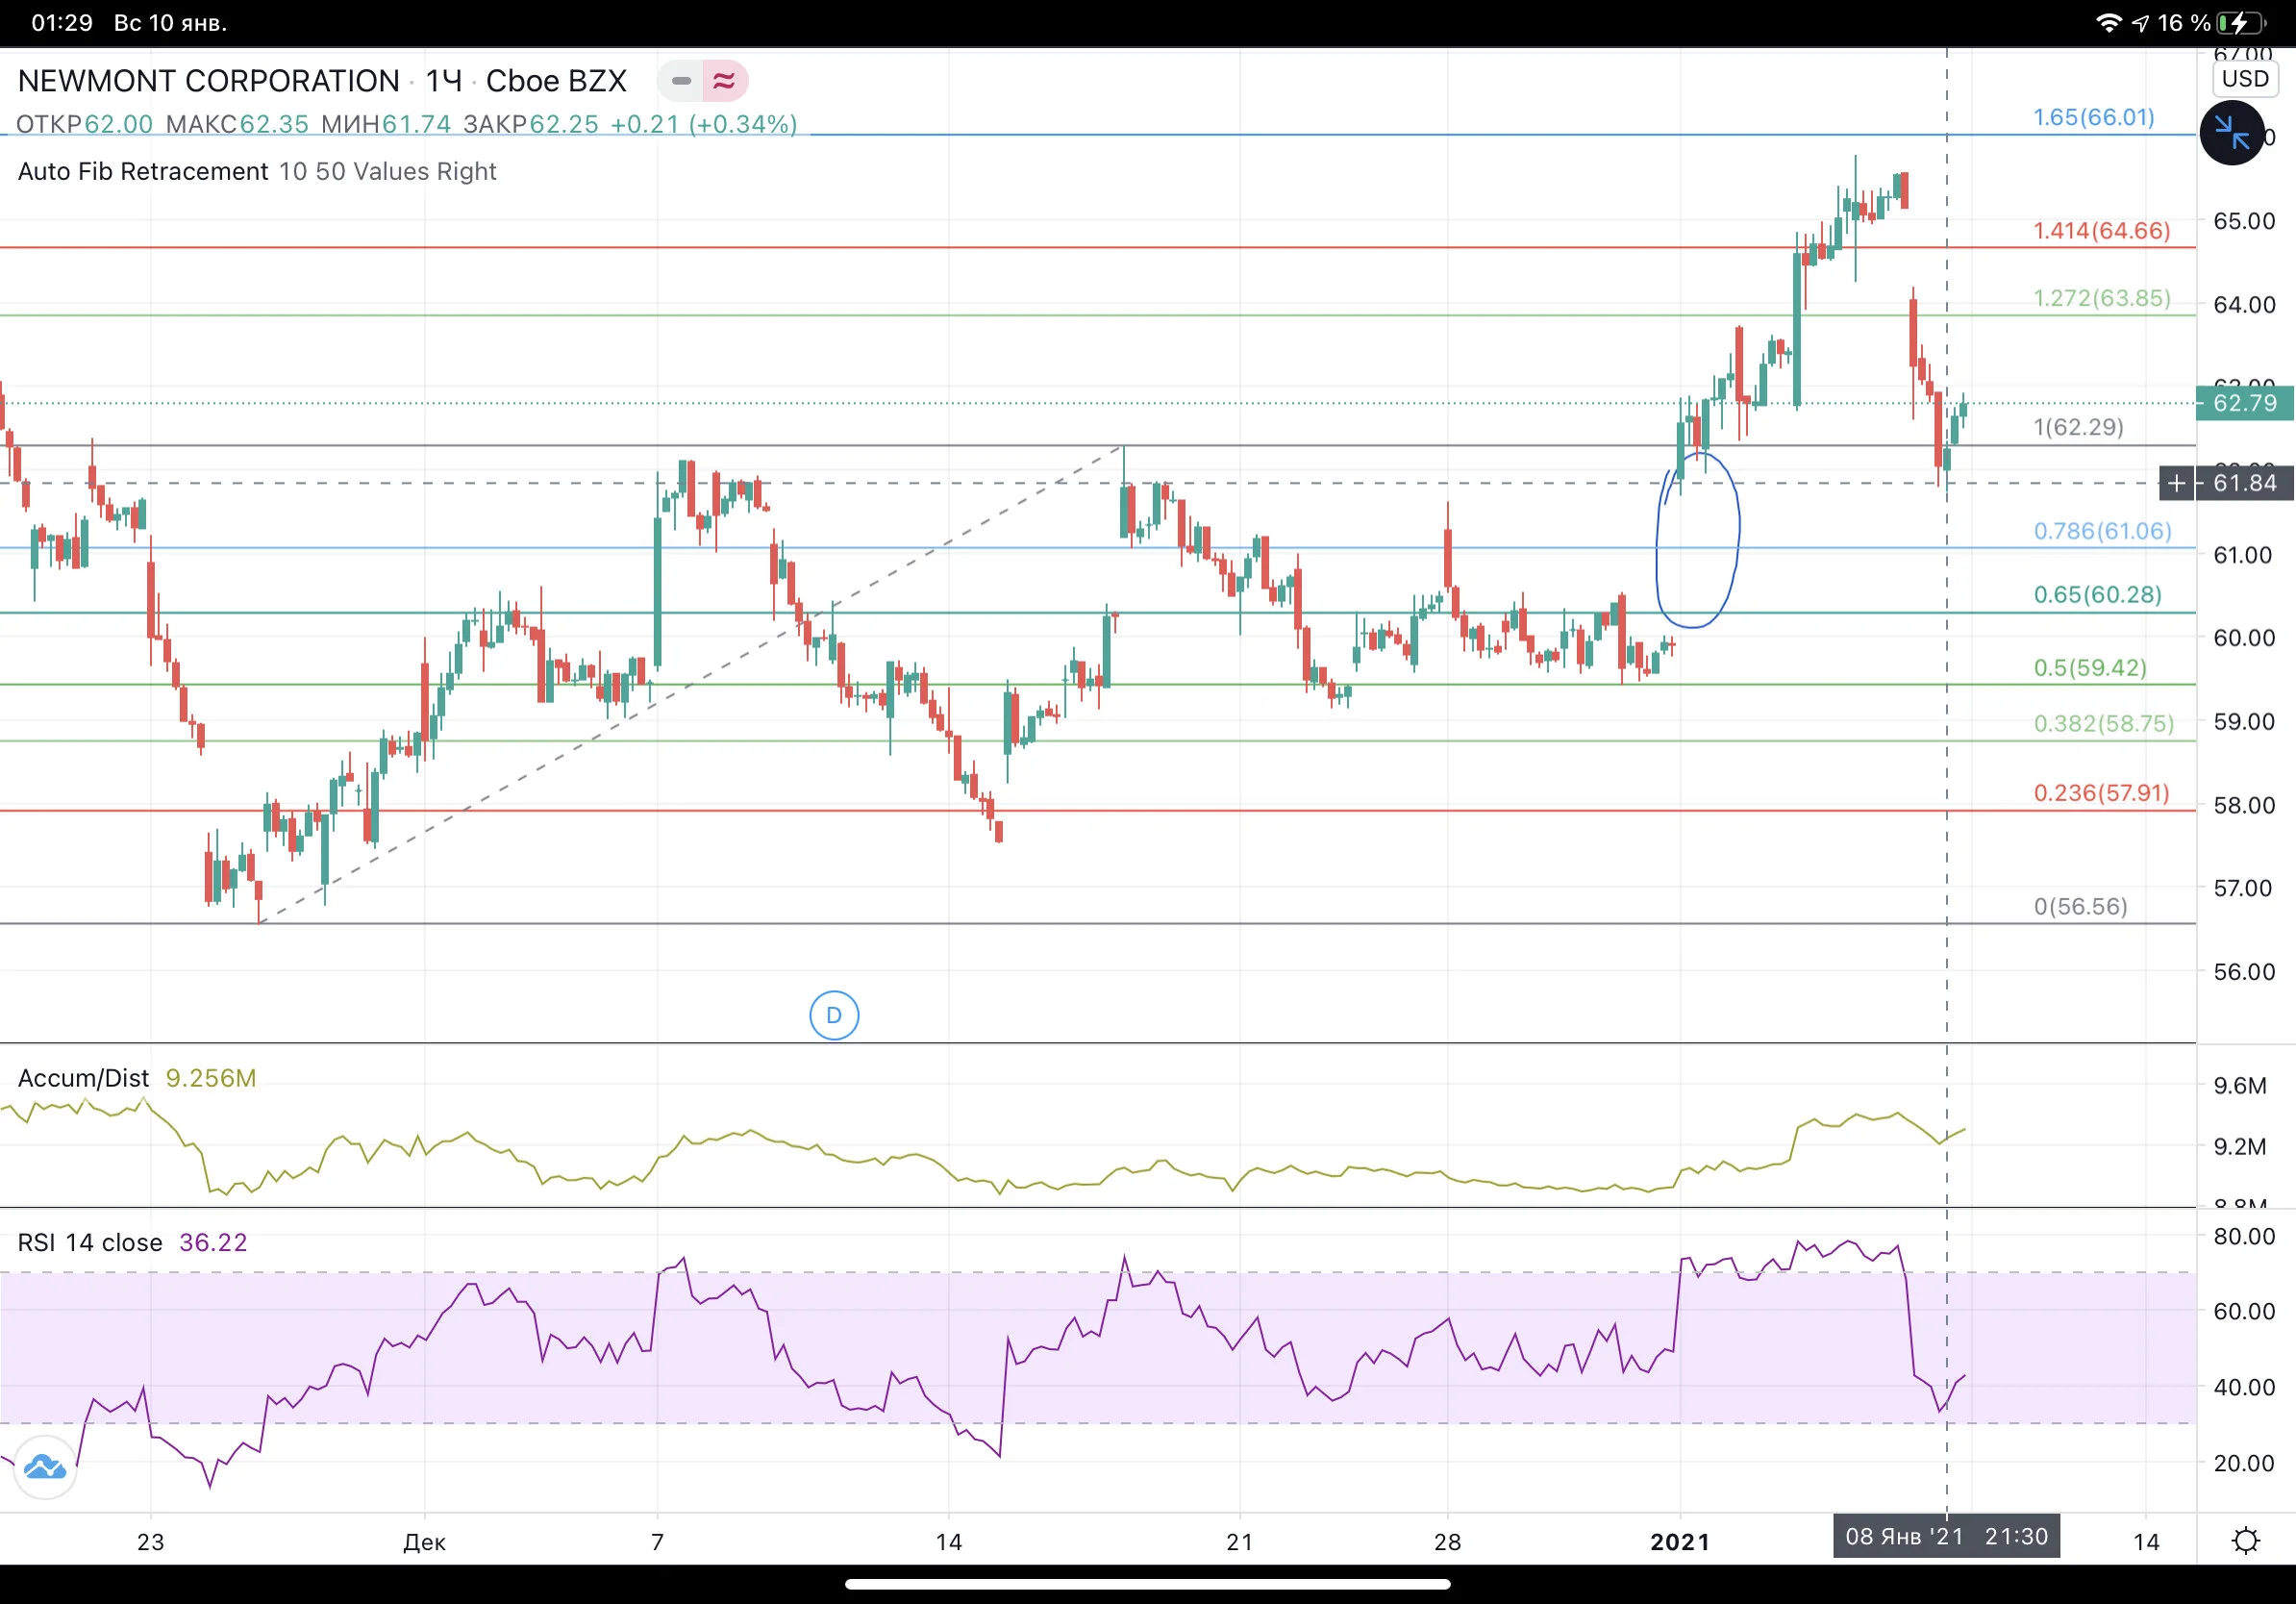
Task: Tap the 64.00 price scale label
Action: coord(2243,305)
